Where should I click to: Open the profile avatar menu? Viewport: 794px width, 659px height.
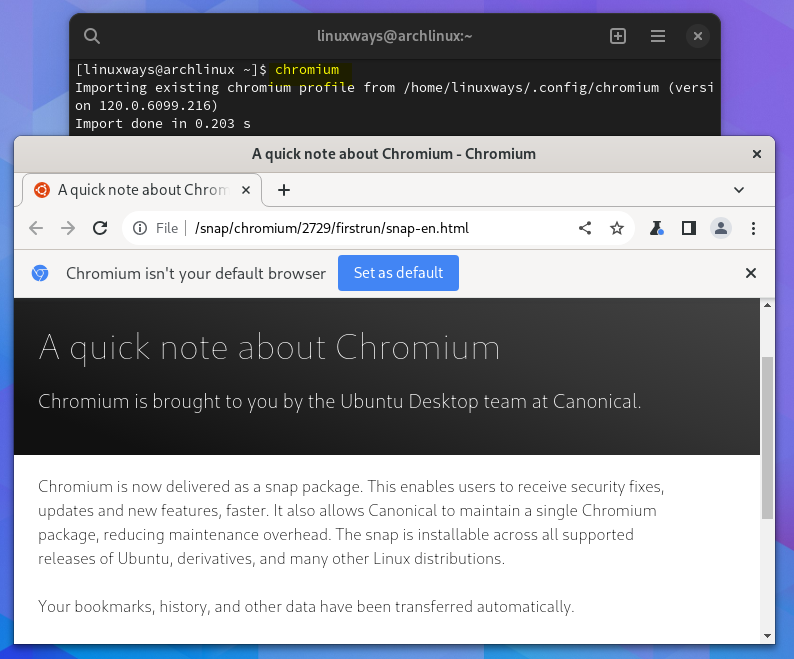[x=721, y=228]
